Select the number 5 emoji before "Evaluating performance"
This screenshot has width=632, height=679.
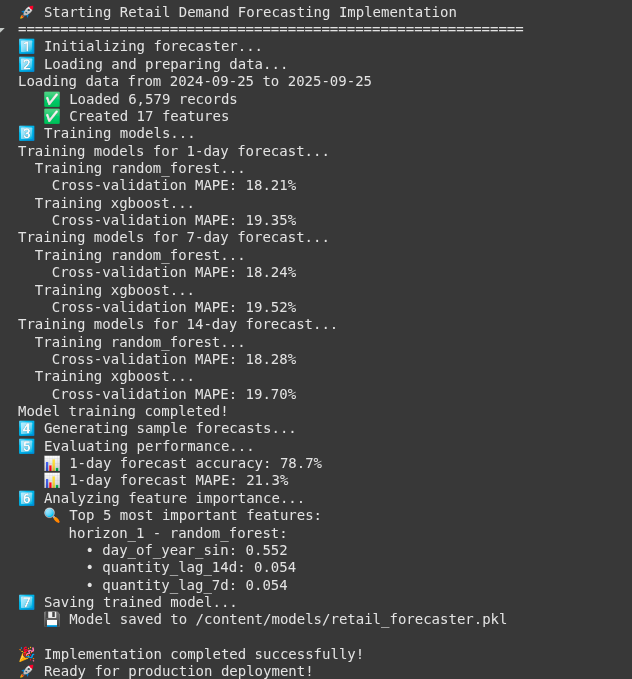coord(26,446)
